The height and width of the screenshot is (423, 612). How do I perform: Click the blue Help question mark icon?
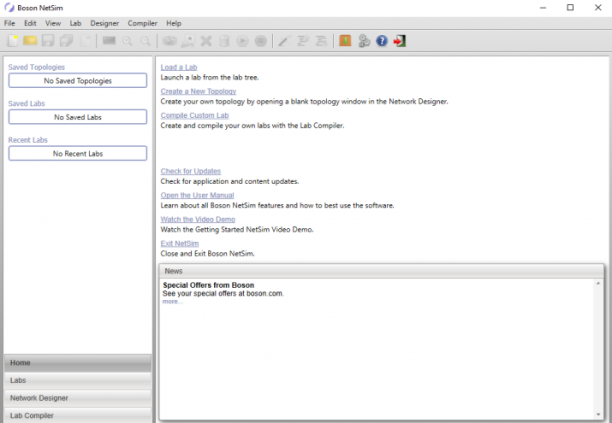point(382,41)
